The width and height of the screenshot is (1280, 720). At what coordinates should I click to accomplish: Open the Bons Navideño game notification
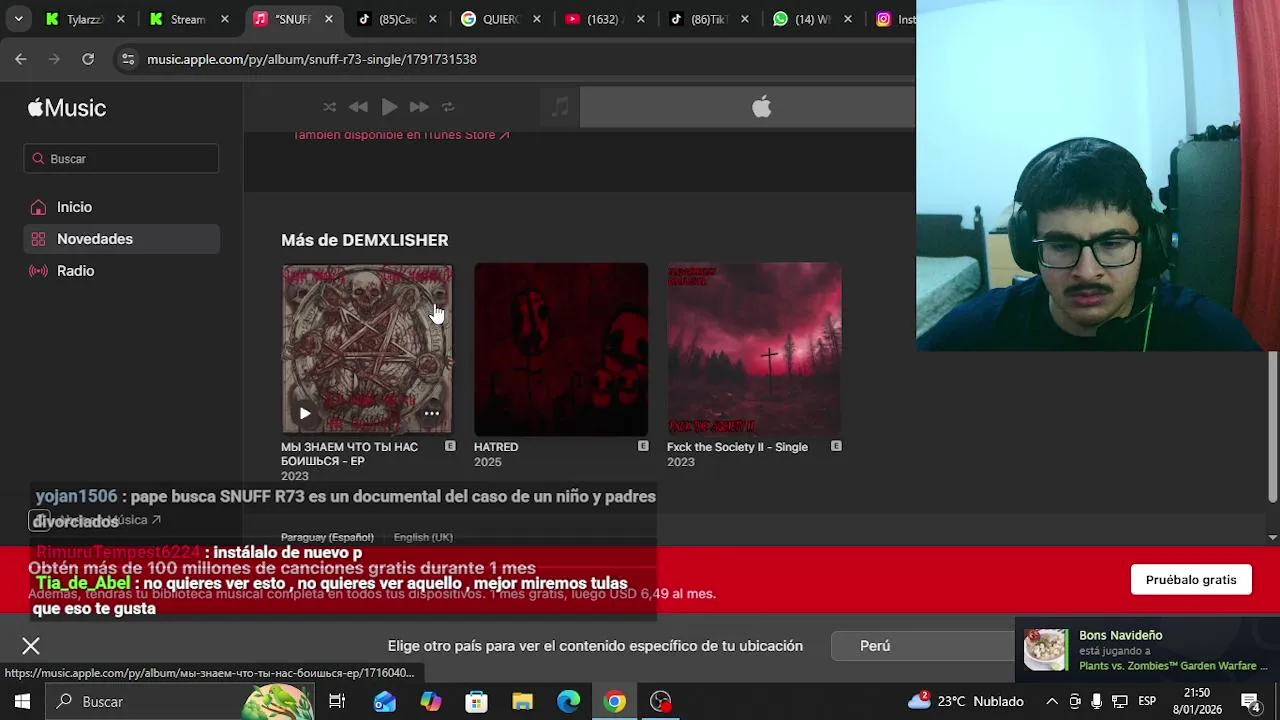[1146, 650]
